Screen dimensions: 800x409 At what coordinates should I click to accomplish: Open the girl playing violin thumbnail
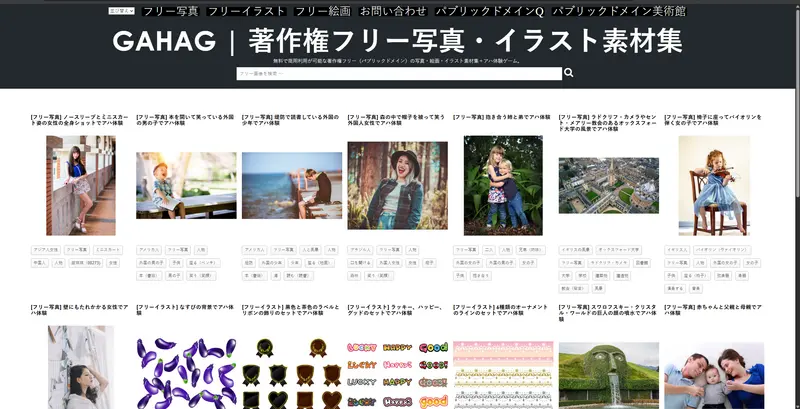[714, 185]
